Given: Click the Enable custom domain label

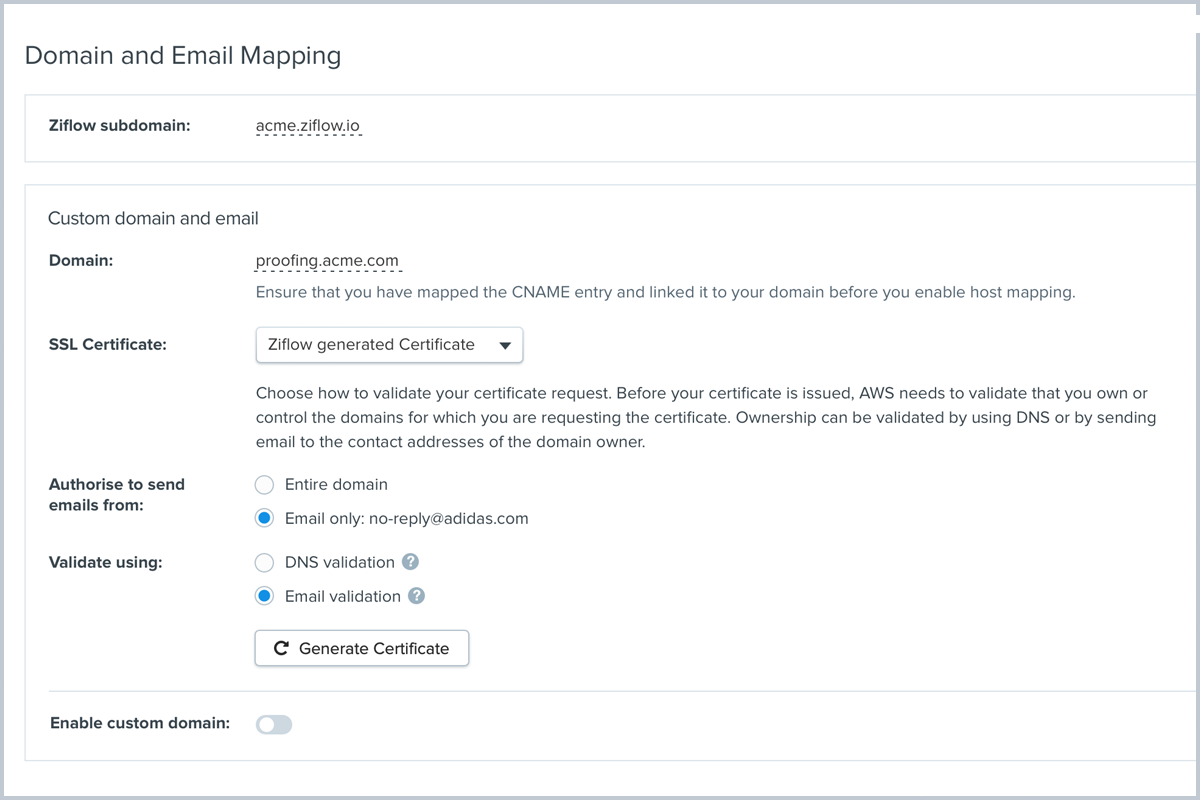Looking at the screenshot, I should [140, 723].
